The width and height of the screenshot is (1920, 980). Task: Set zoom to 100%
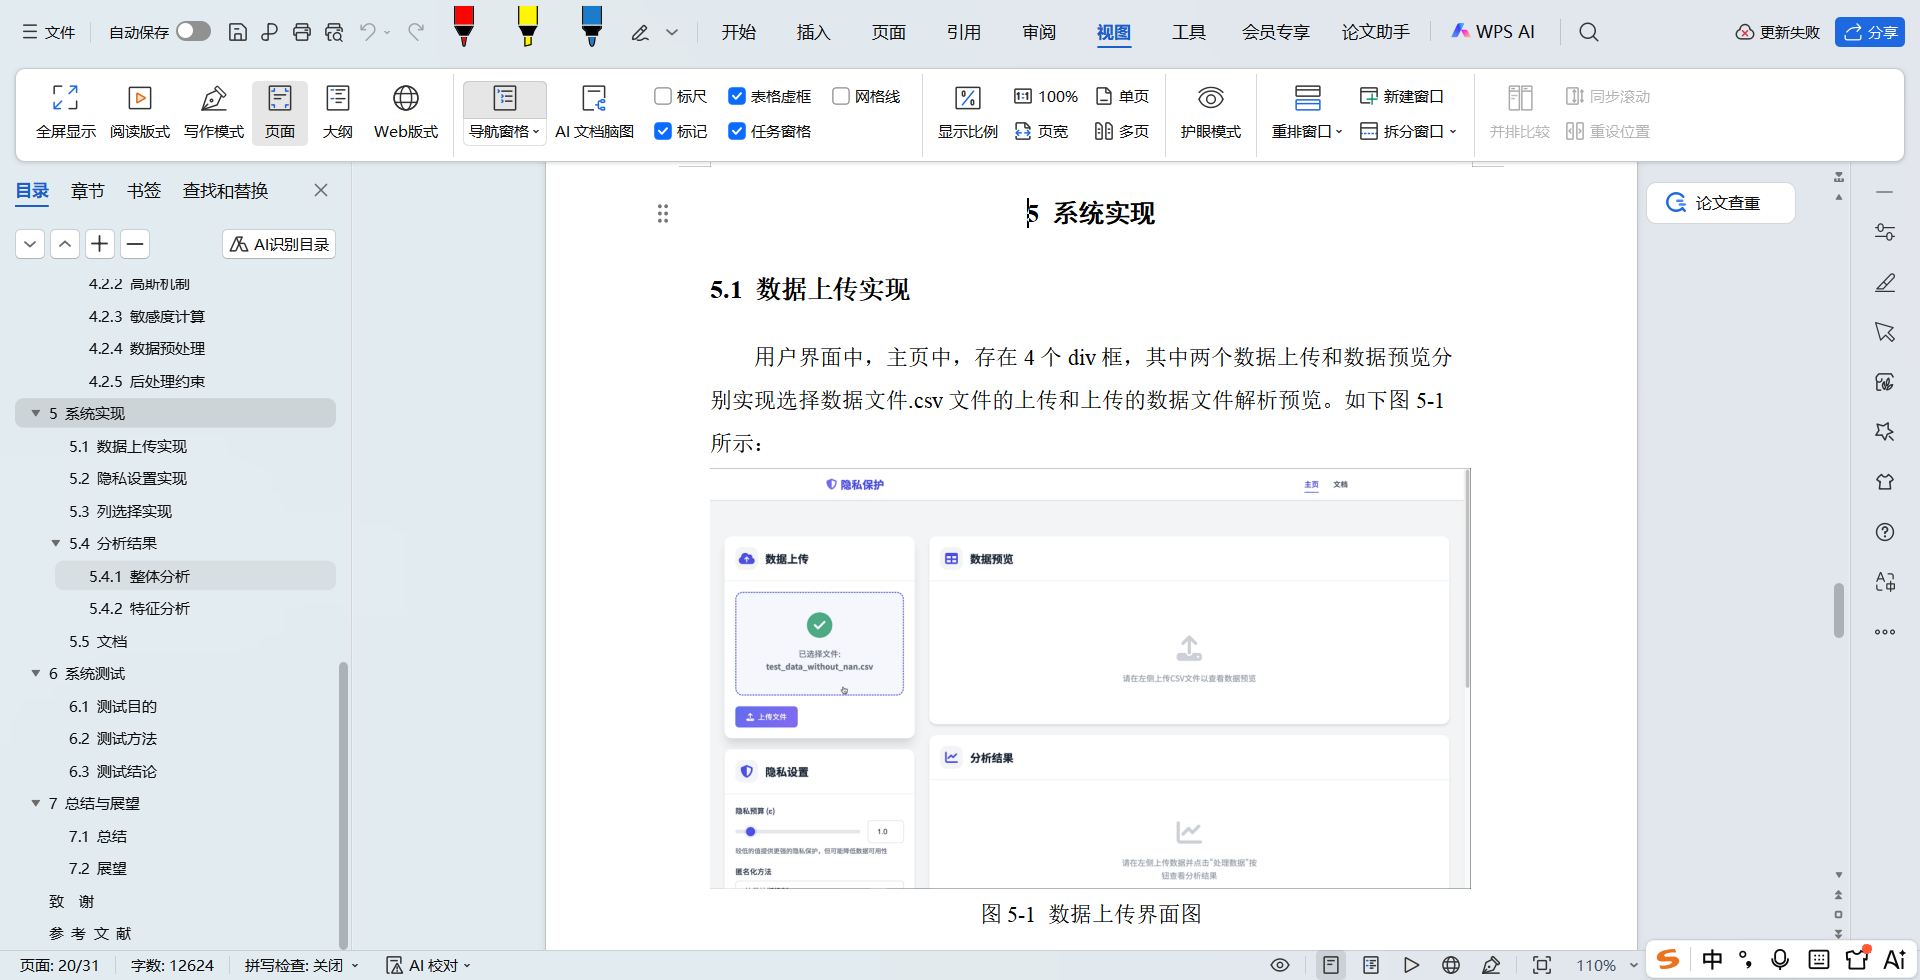point(1046,96)
